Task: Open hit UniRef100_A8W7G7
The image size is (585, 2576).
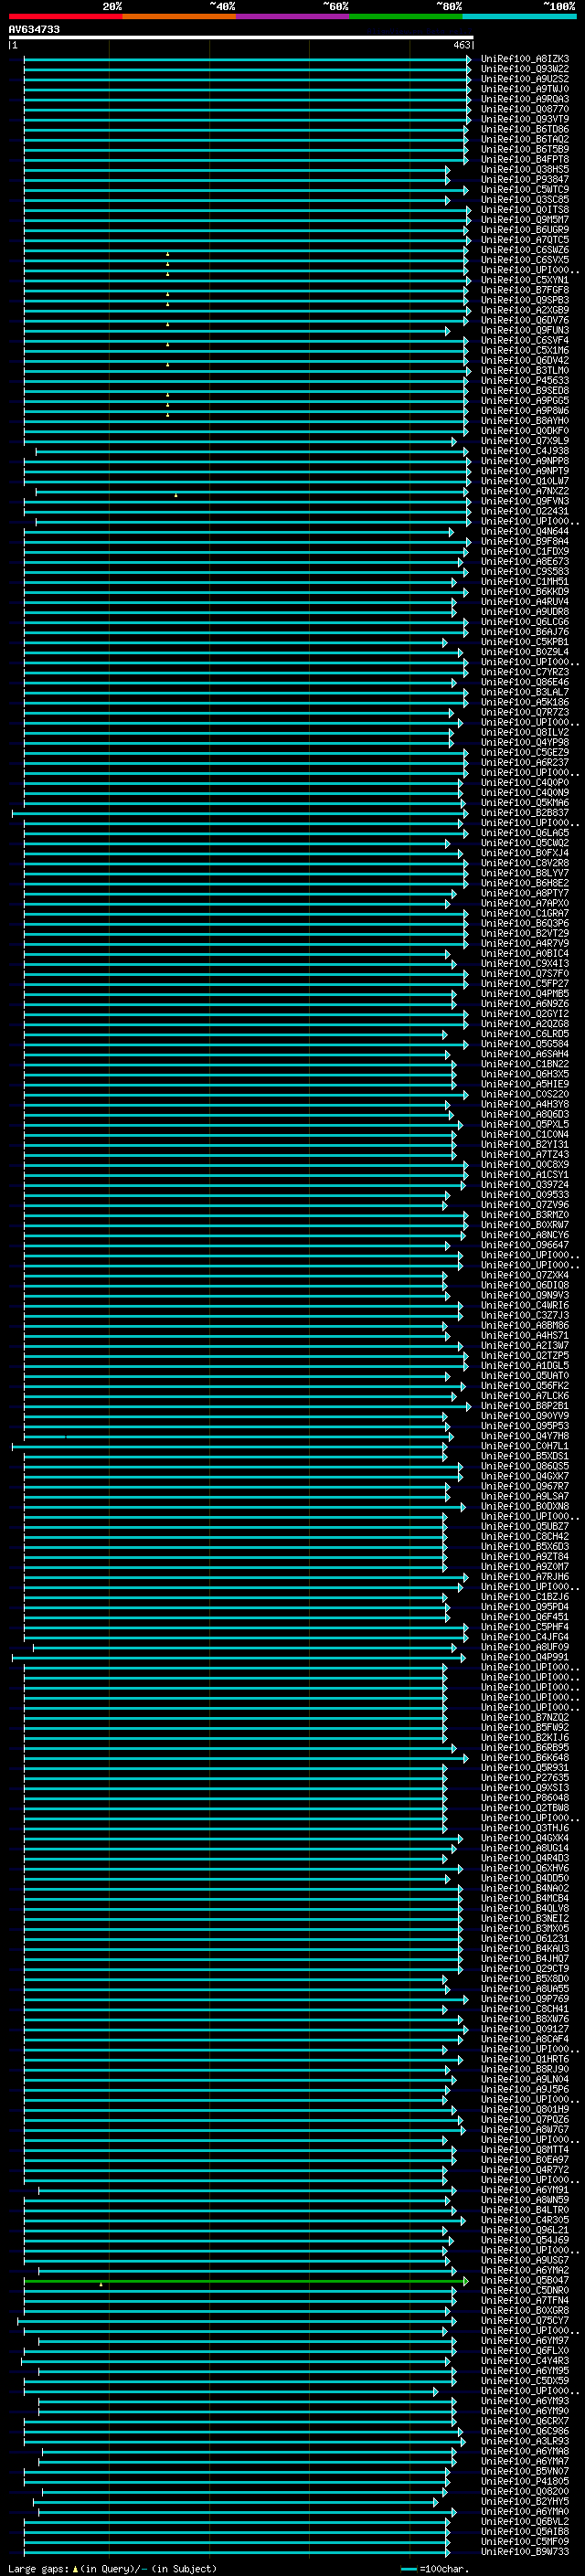Action: [525, 2130]
